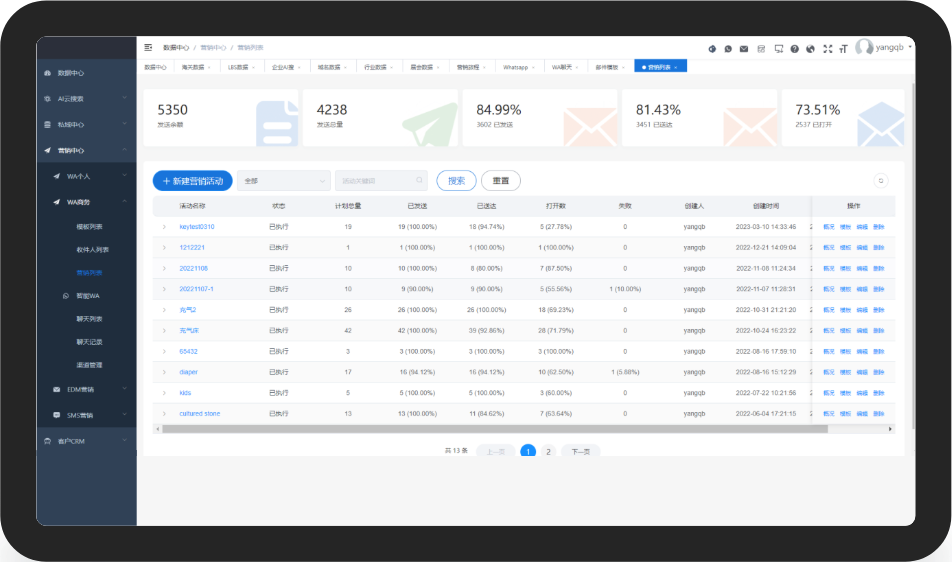Click the blue 新建营销活动 button

[x=192, y=181]
